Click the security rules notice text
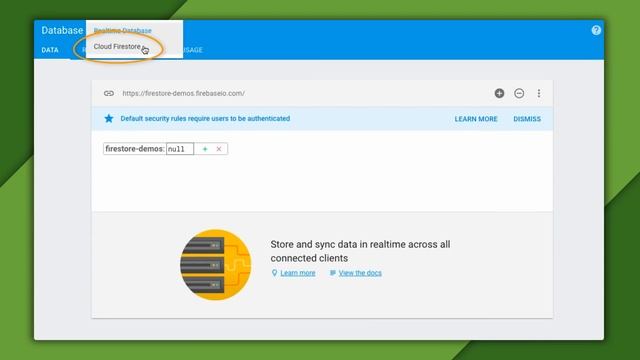The height and width of the screenshot is (360, 640). (x=205, y=118)
